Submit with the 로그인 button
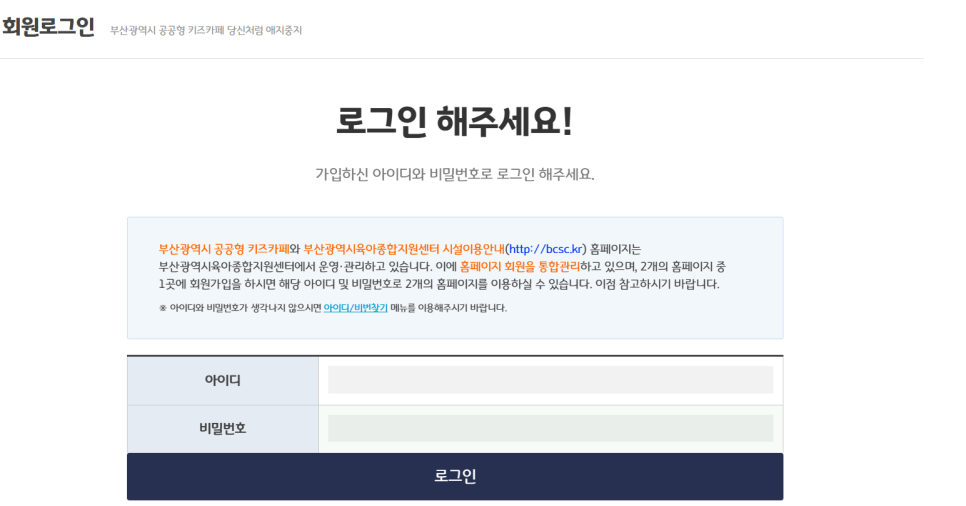This screenshot has width=966, height=506. coord(455,476)
